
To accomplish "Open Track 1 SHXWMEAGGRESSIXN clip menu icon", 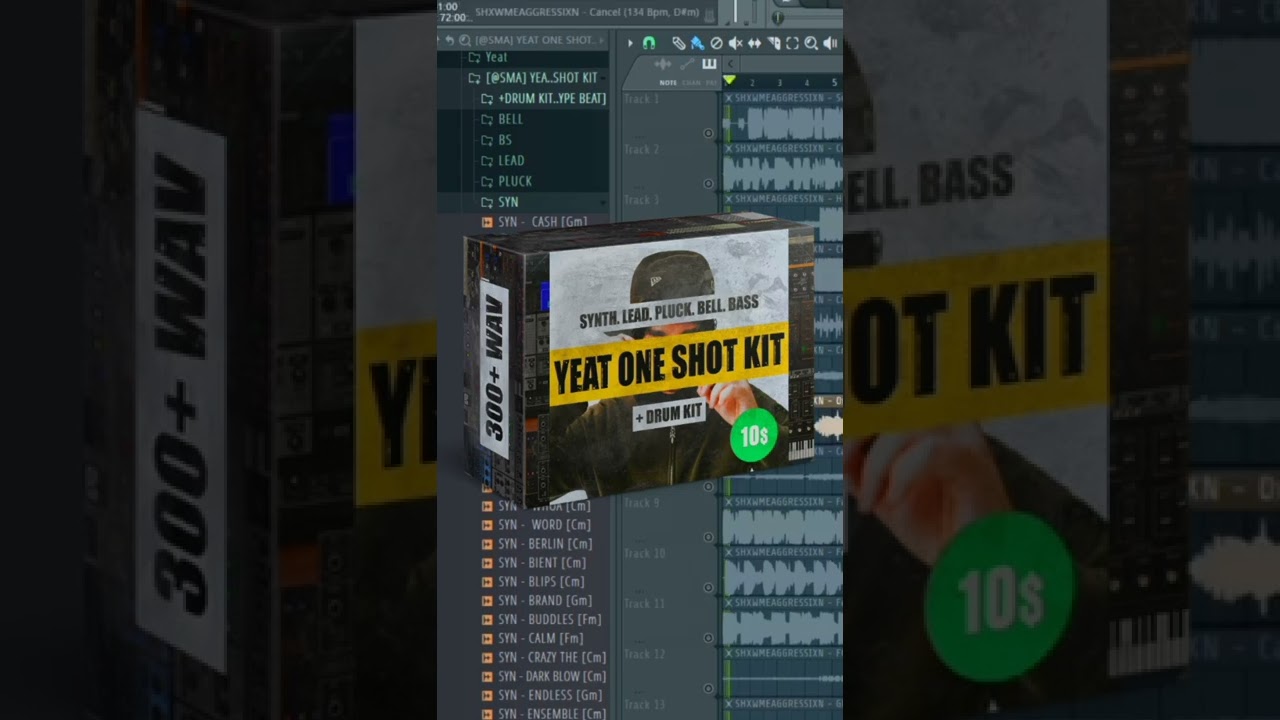I will tap(729, 97).
